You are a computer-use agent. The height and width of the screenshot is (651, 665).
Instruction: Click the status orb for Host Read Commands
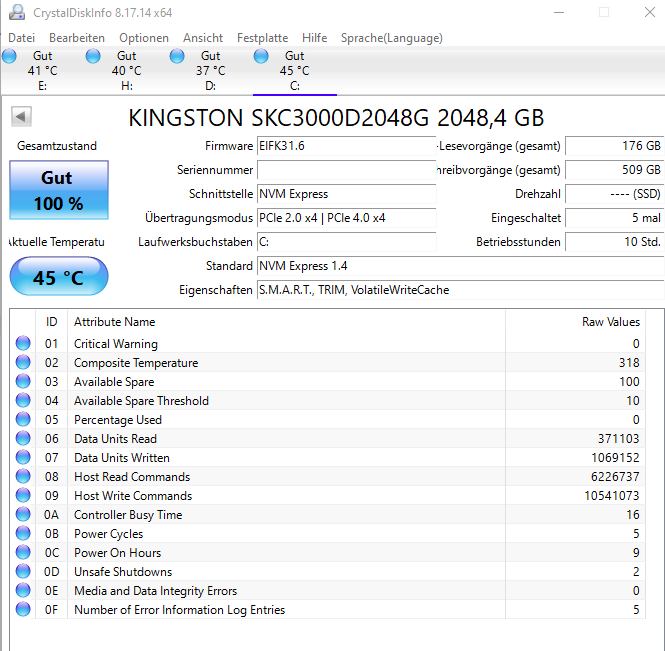[23, 476]
